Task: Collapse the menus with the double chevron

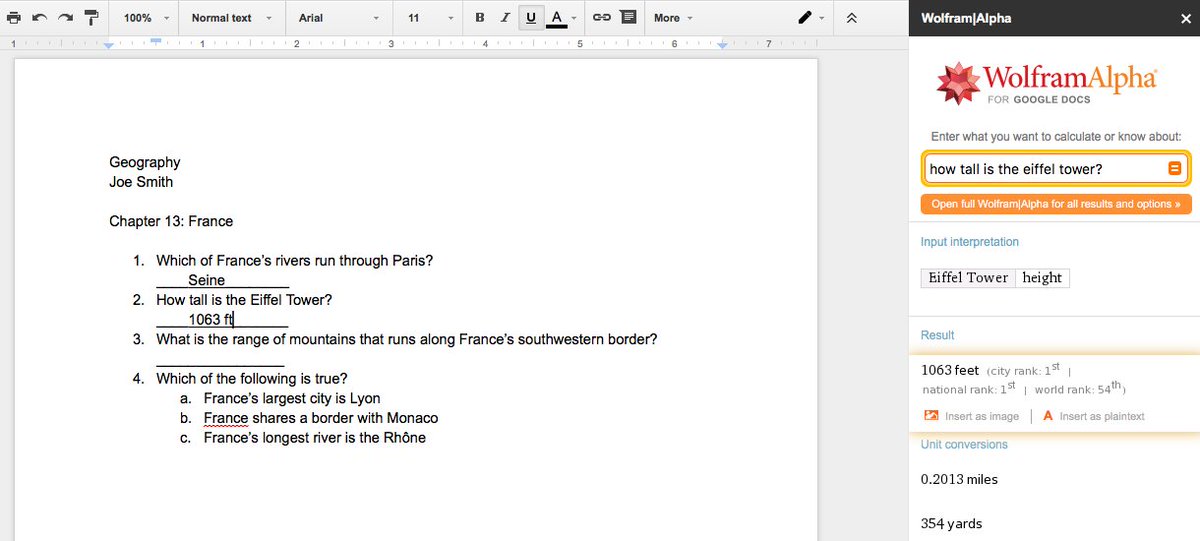Action: [852, 18]
